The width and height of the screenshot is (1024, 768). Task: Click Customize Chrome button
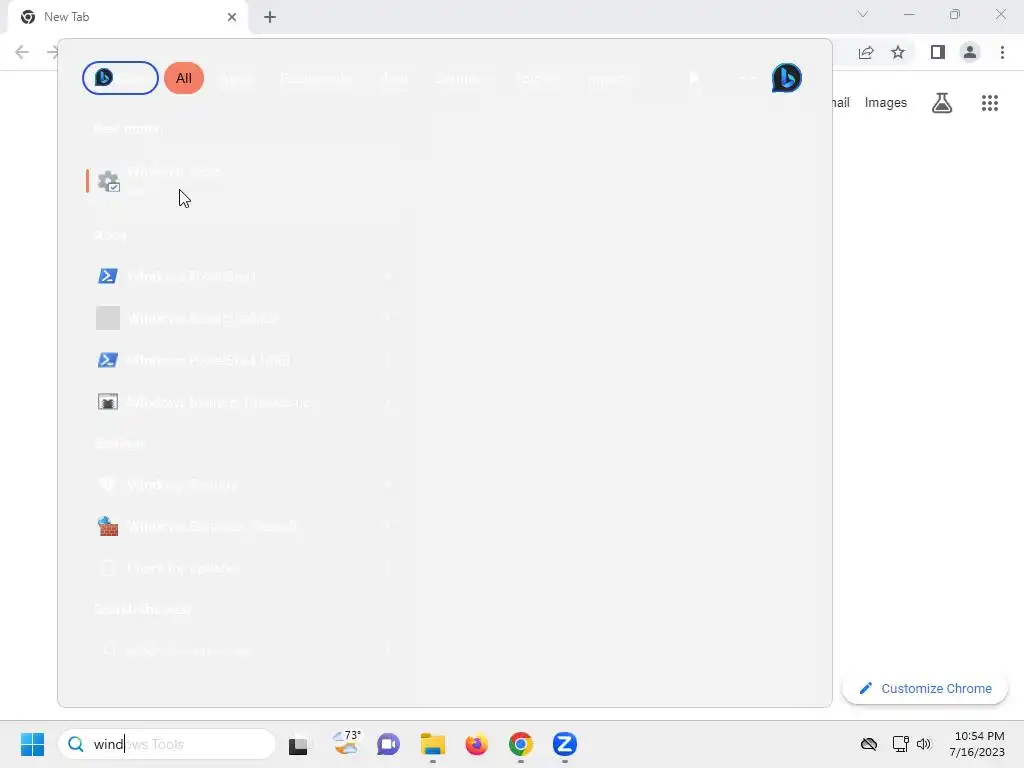pyautogui.click(x=925, y=688)
